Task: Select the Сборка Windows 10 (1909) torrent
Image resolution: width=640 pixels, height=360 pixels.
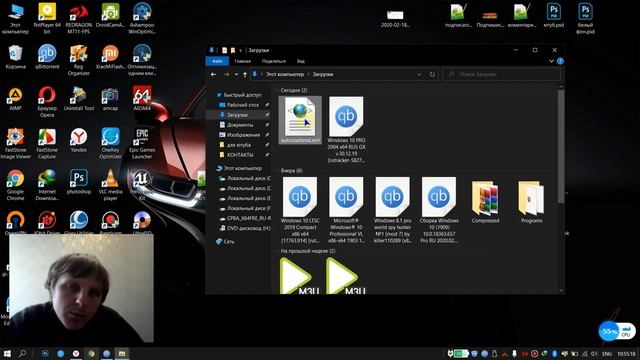Action: [x=439, y=210]
